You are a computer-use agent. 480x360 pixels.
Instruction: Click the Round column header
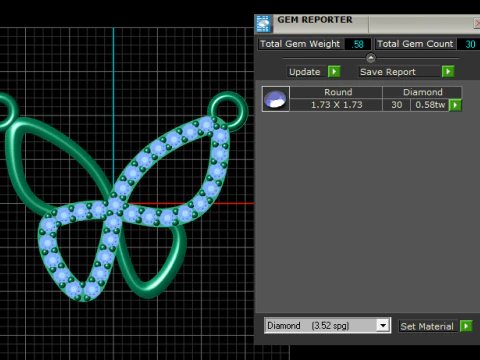[x=336, y=92]
